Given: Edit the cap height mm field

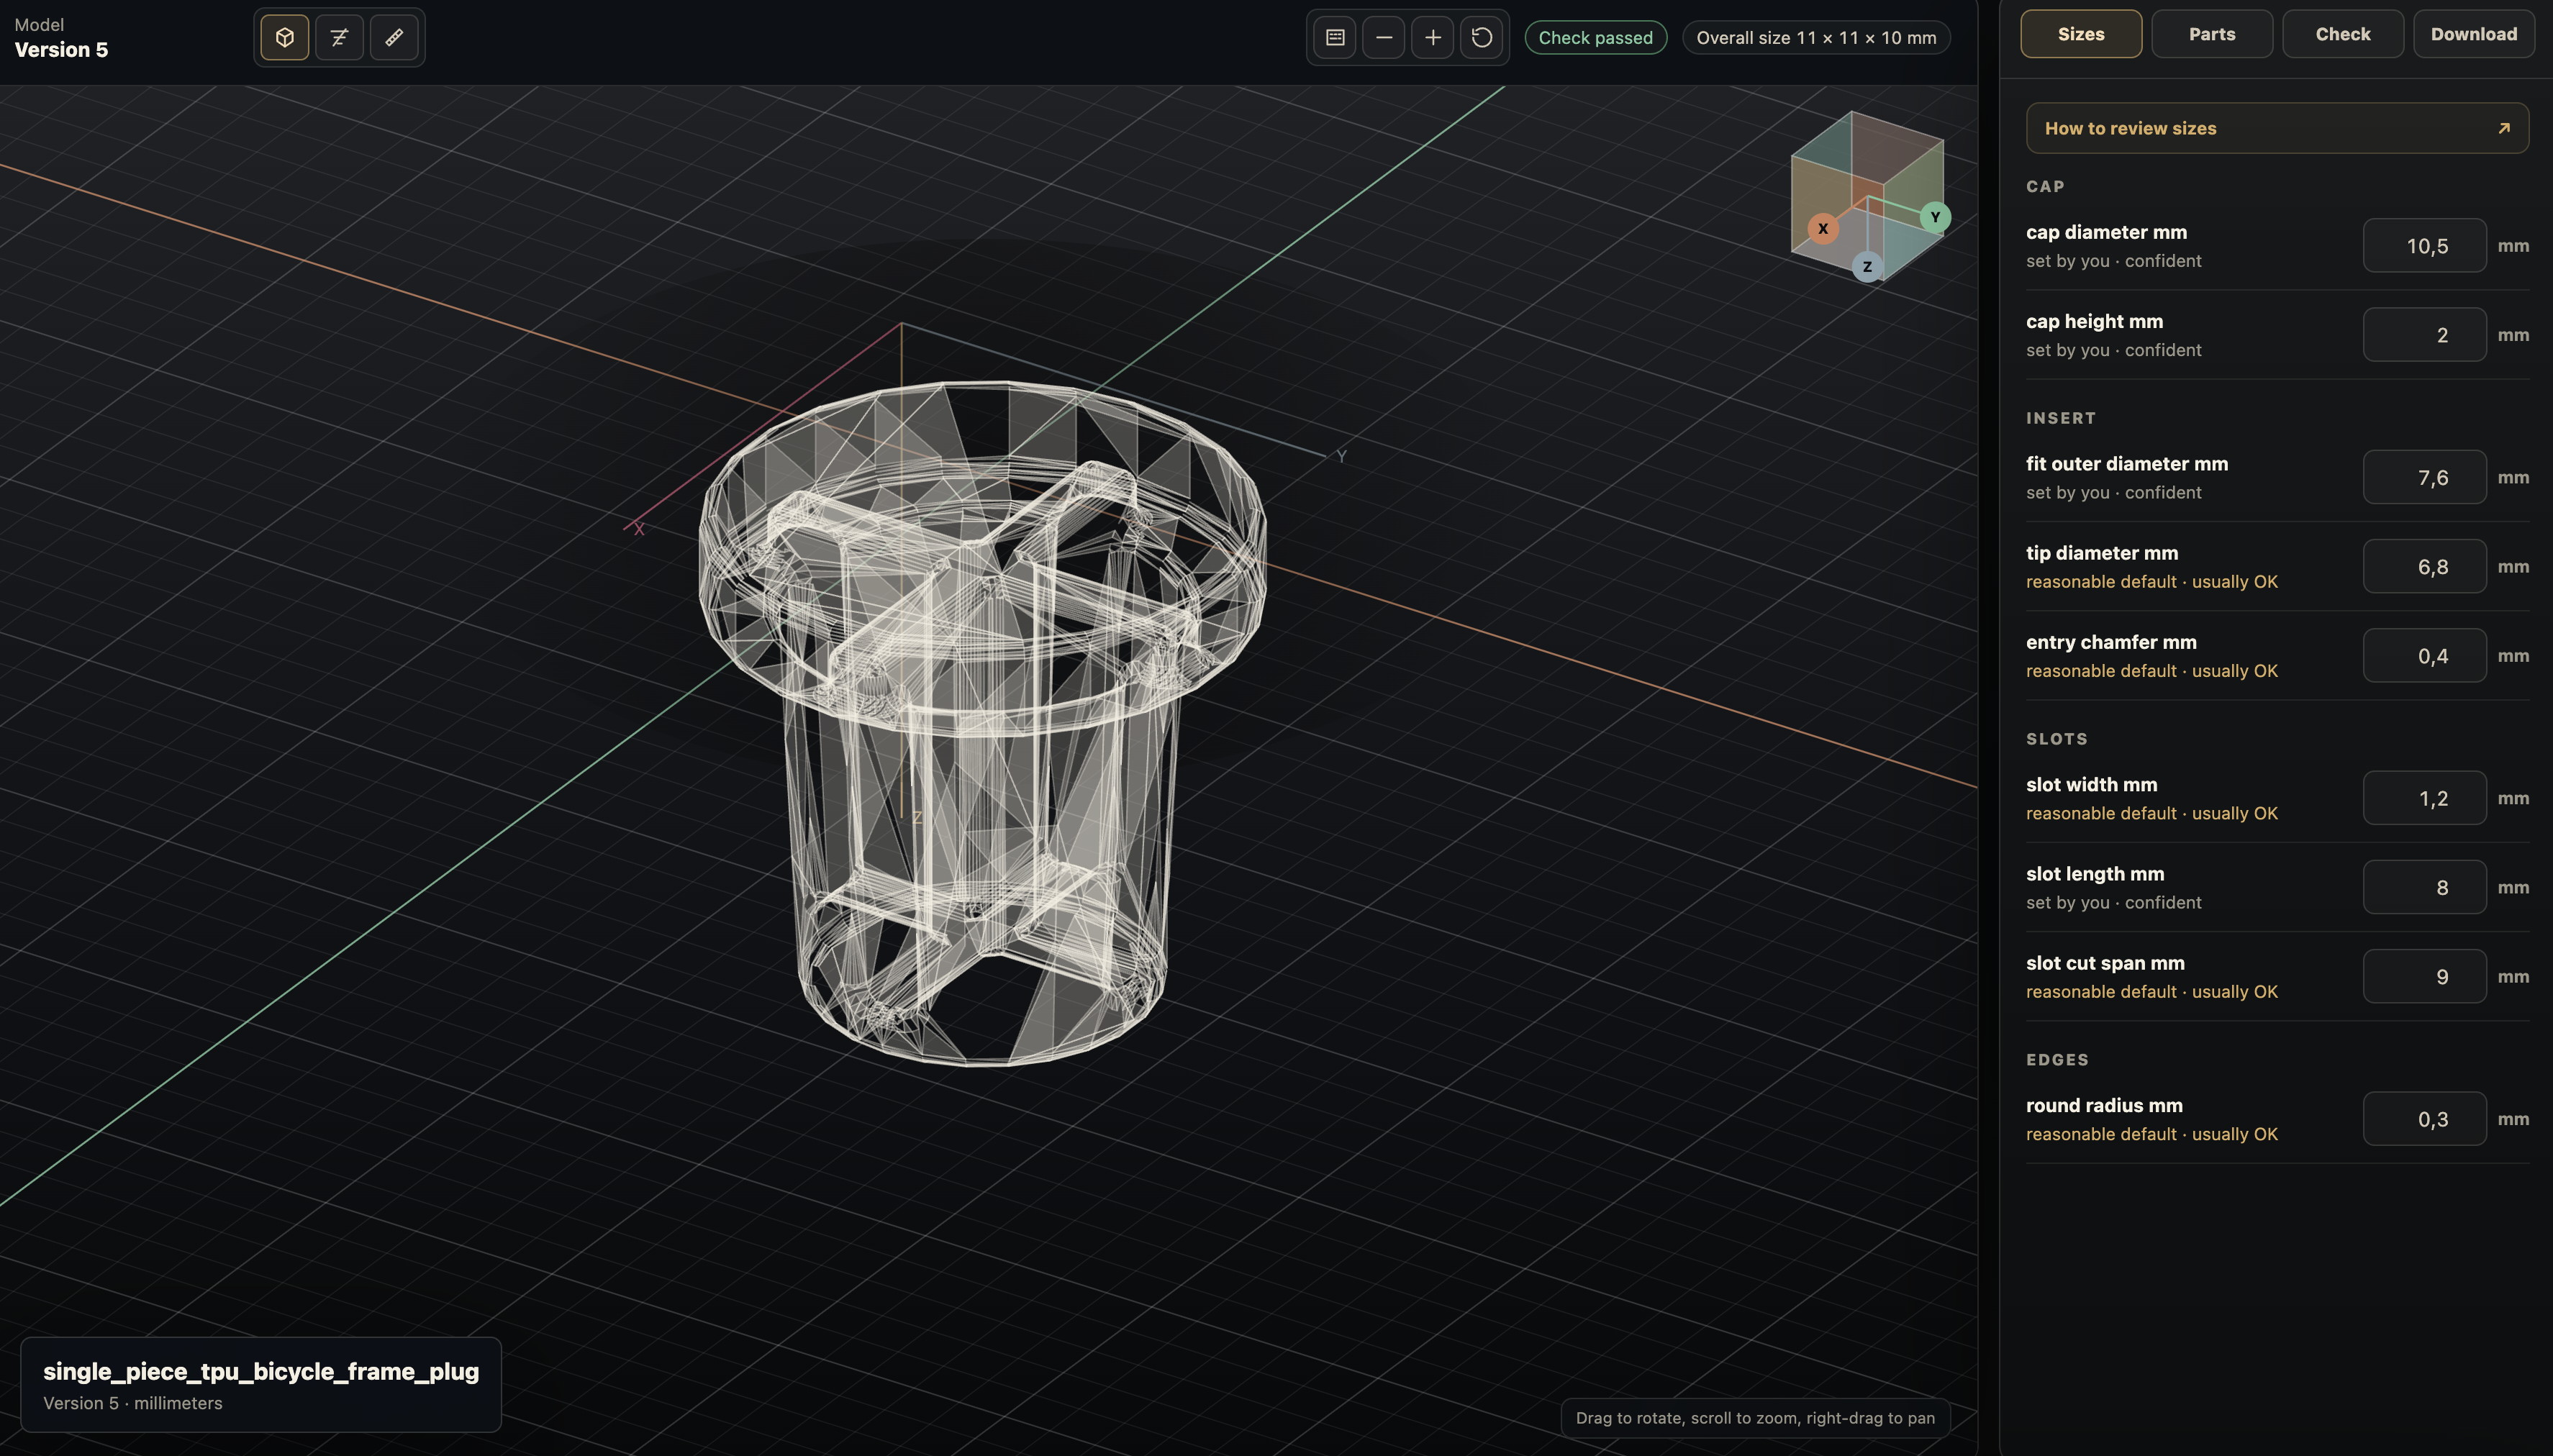Looking at the screenshot, I should [2424, 335].
